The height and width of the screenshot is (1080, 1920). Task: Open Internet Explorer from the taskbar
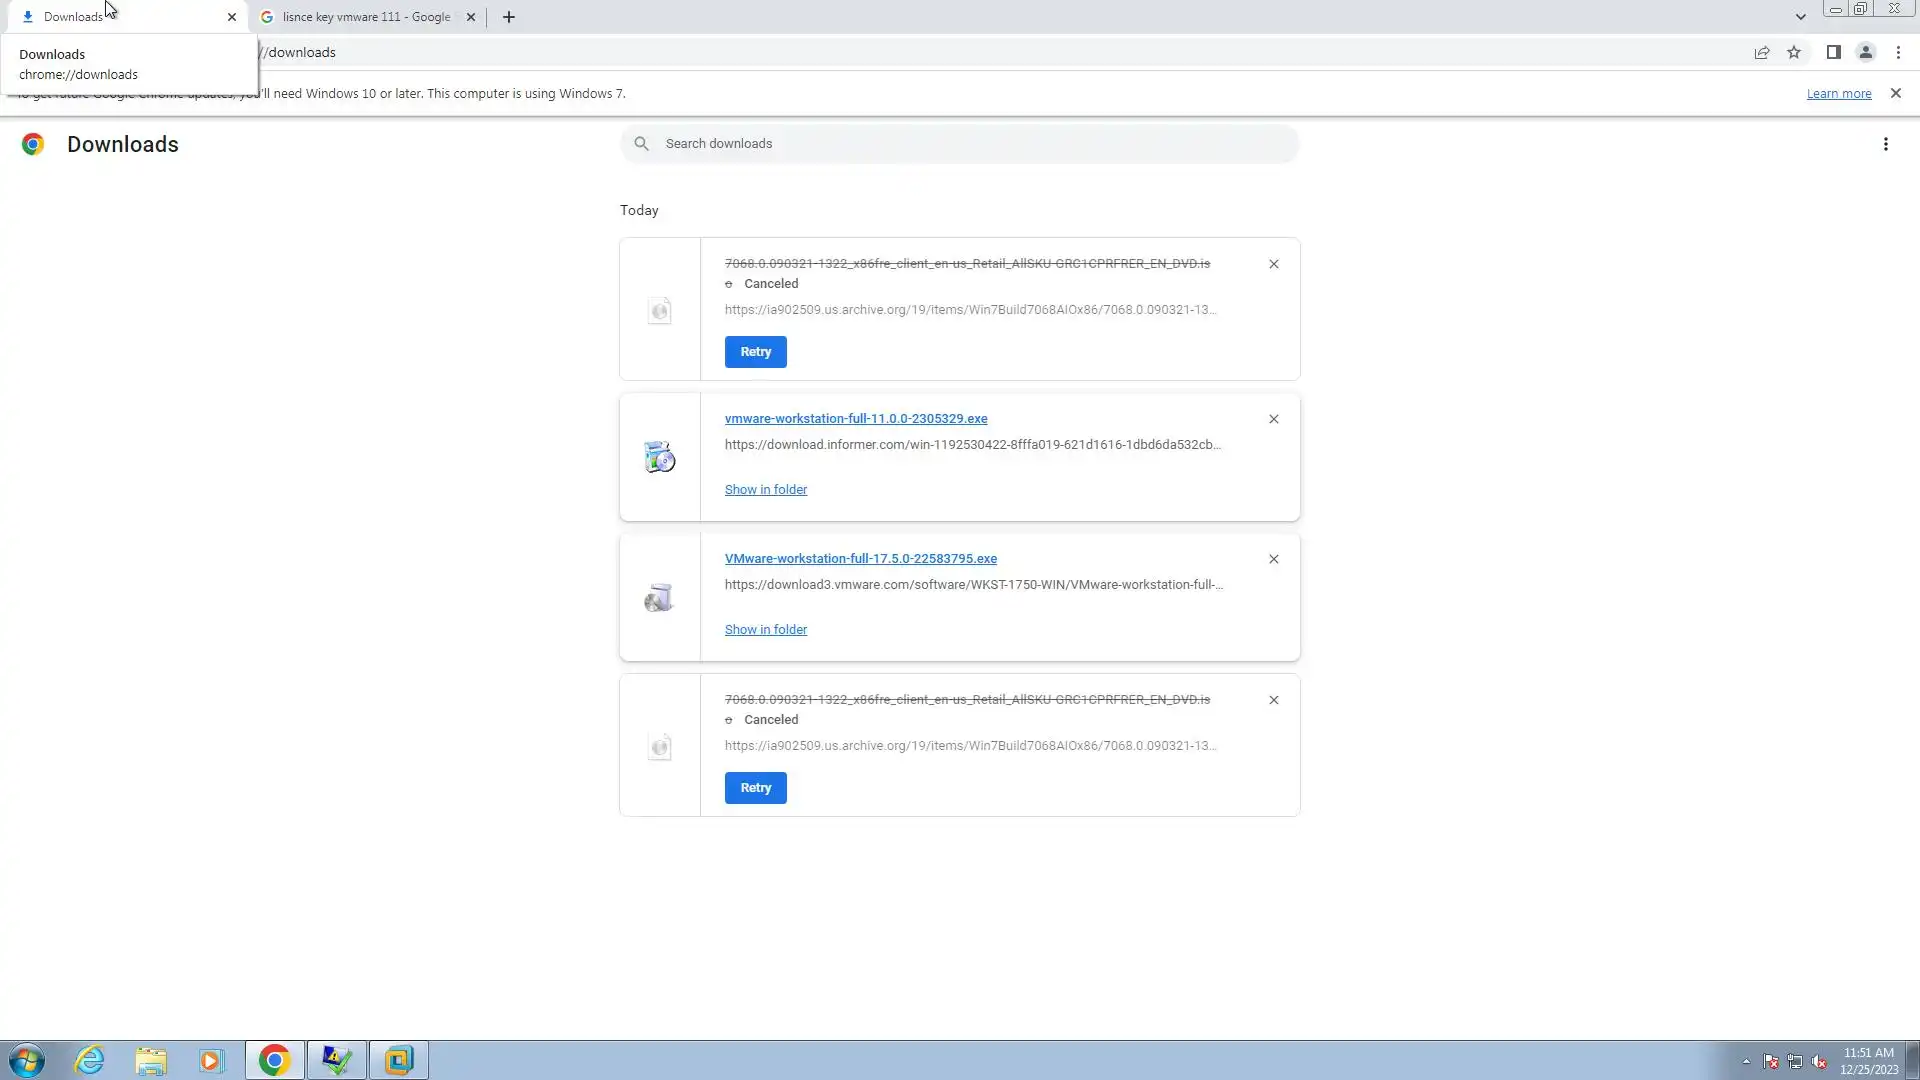click(x=90, y=1060)
